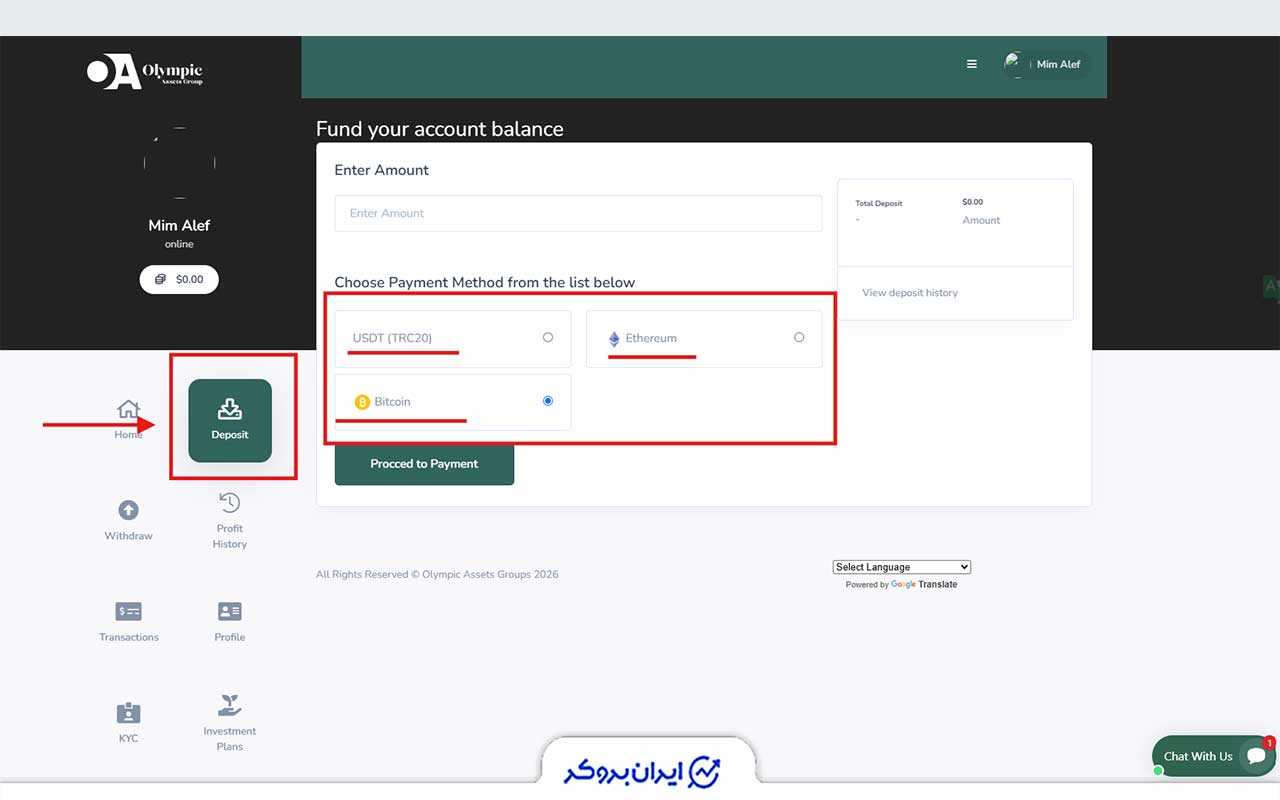
Task: Click the Bitcoin payment label
Action: 392,402
